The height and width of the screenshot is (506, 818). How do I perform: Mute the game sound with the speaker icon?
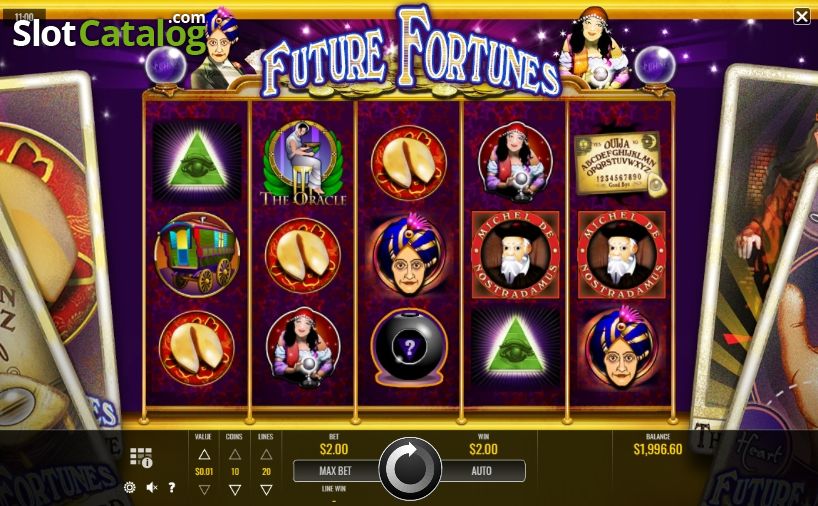tap(152, 487)
